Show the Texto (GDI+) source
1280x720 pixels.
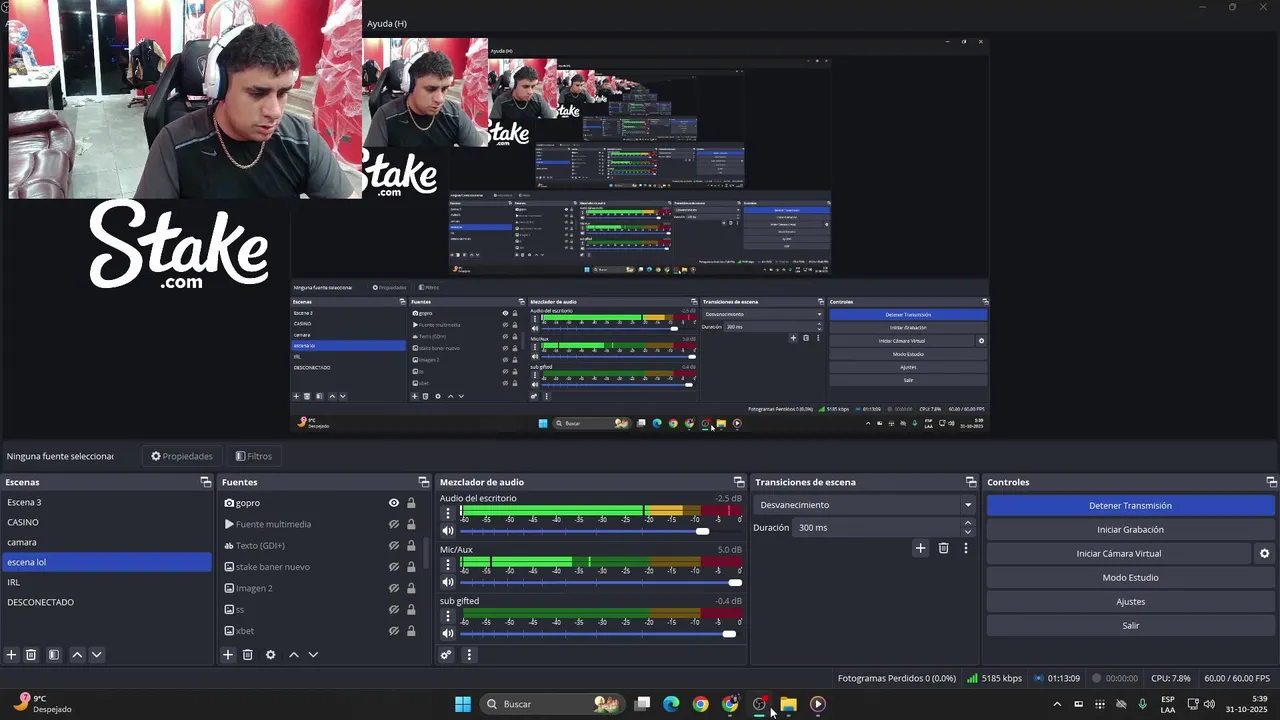click(x=394, y=546)
